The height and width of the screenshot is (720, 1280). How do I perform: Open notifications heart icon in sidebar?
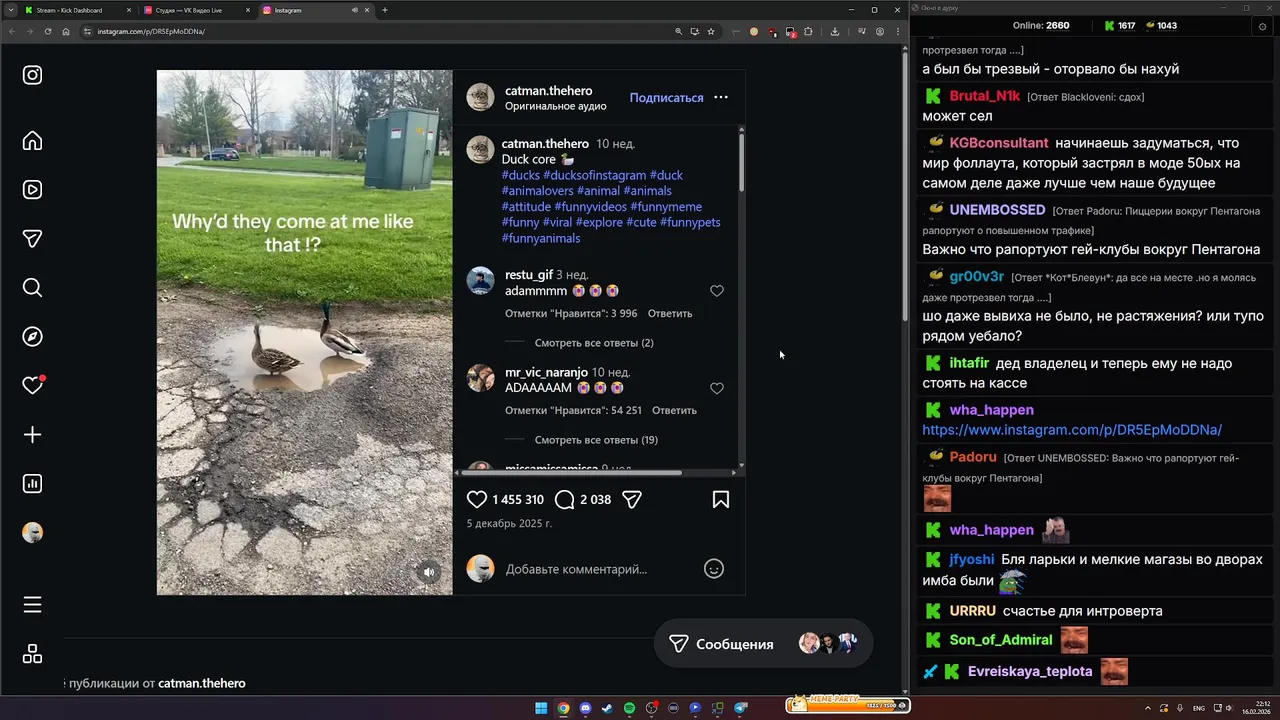pos(33,385)
